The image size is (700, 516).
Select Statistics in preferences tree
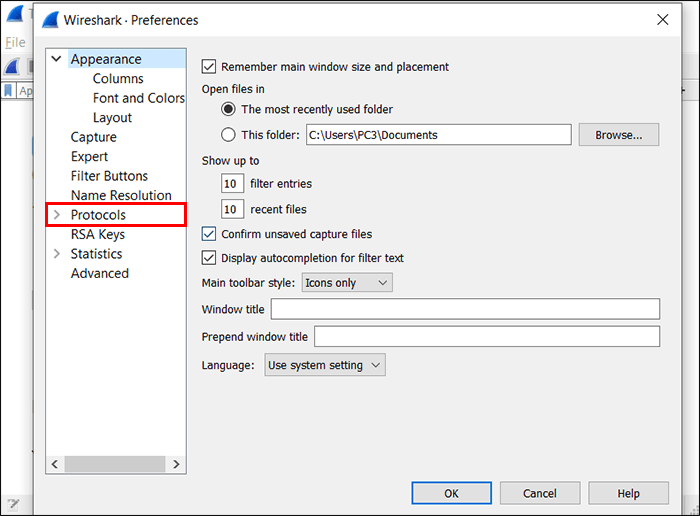(x=96, y=254)
